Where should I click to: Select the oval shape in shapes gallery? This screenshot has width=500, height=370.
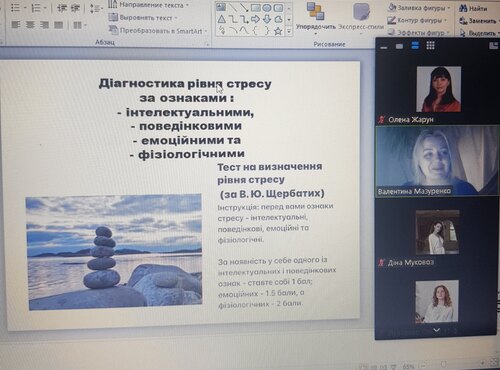(x=267, y=8)
